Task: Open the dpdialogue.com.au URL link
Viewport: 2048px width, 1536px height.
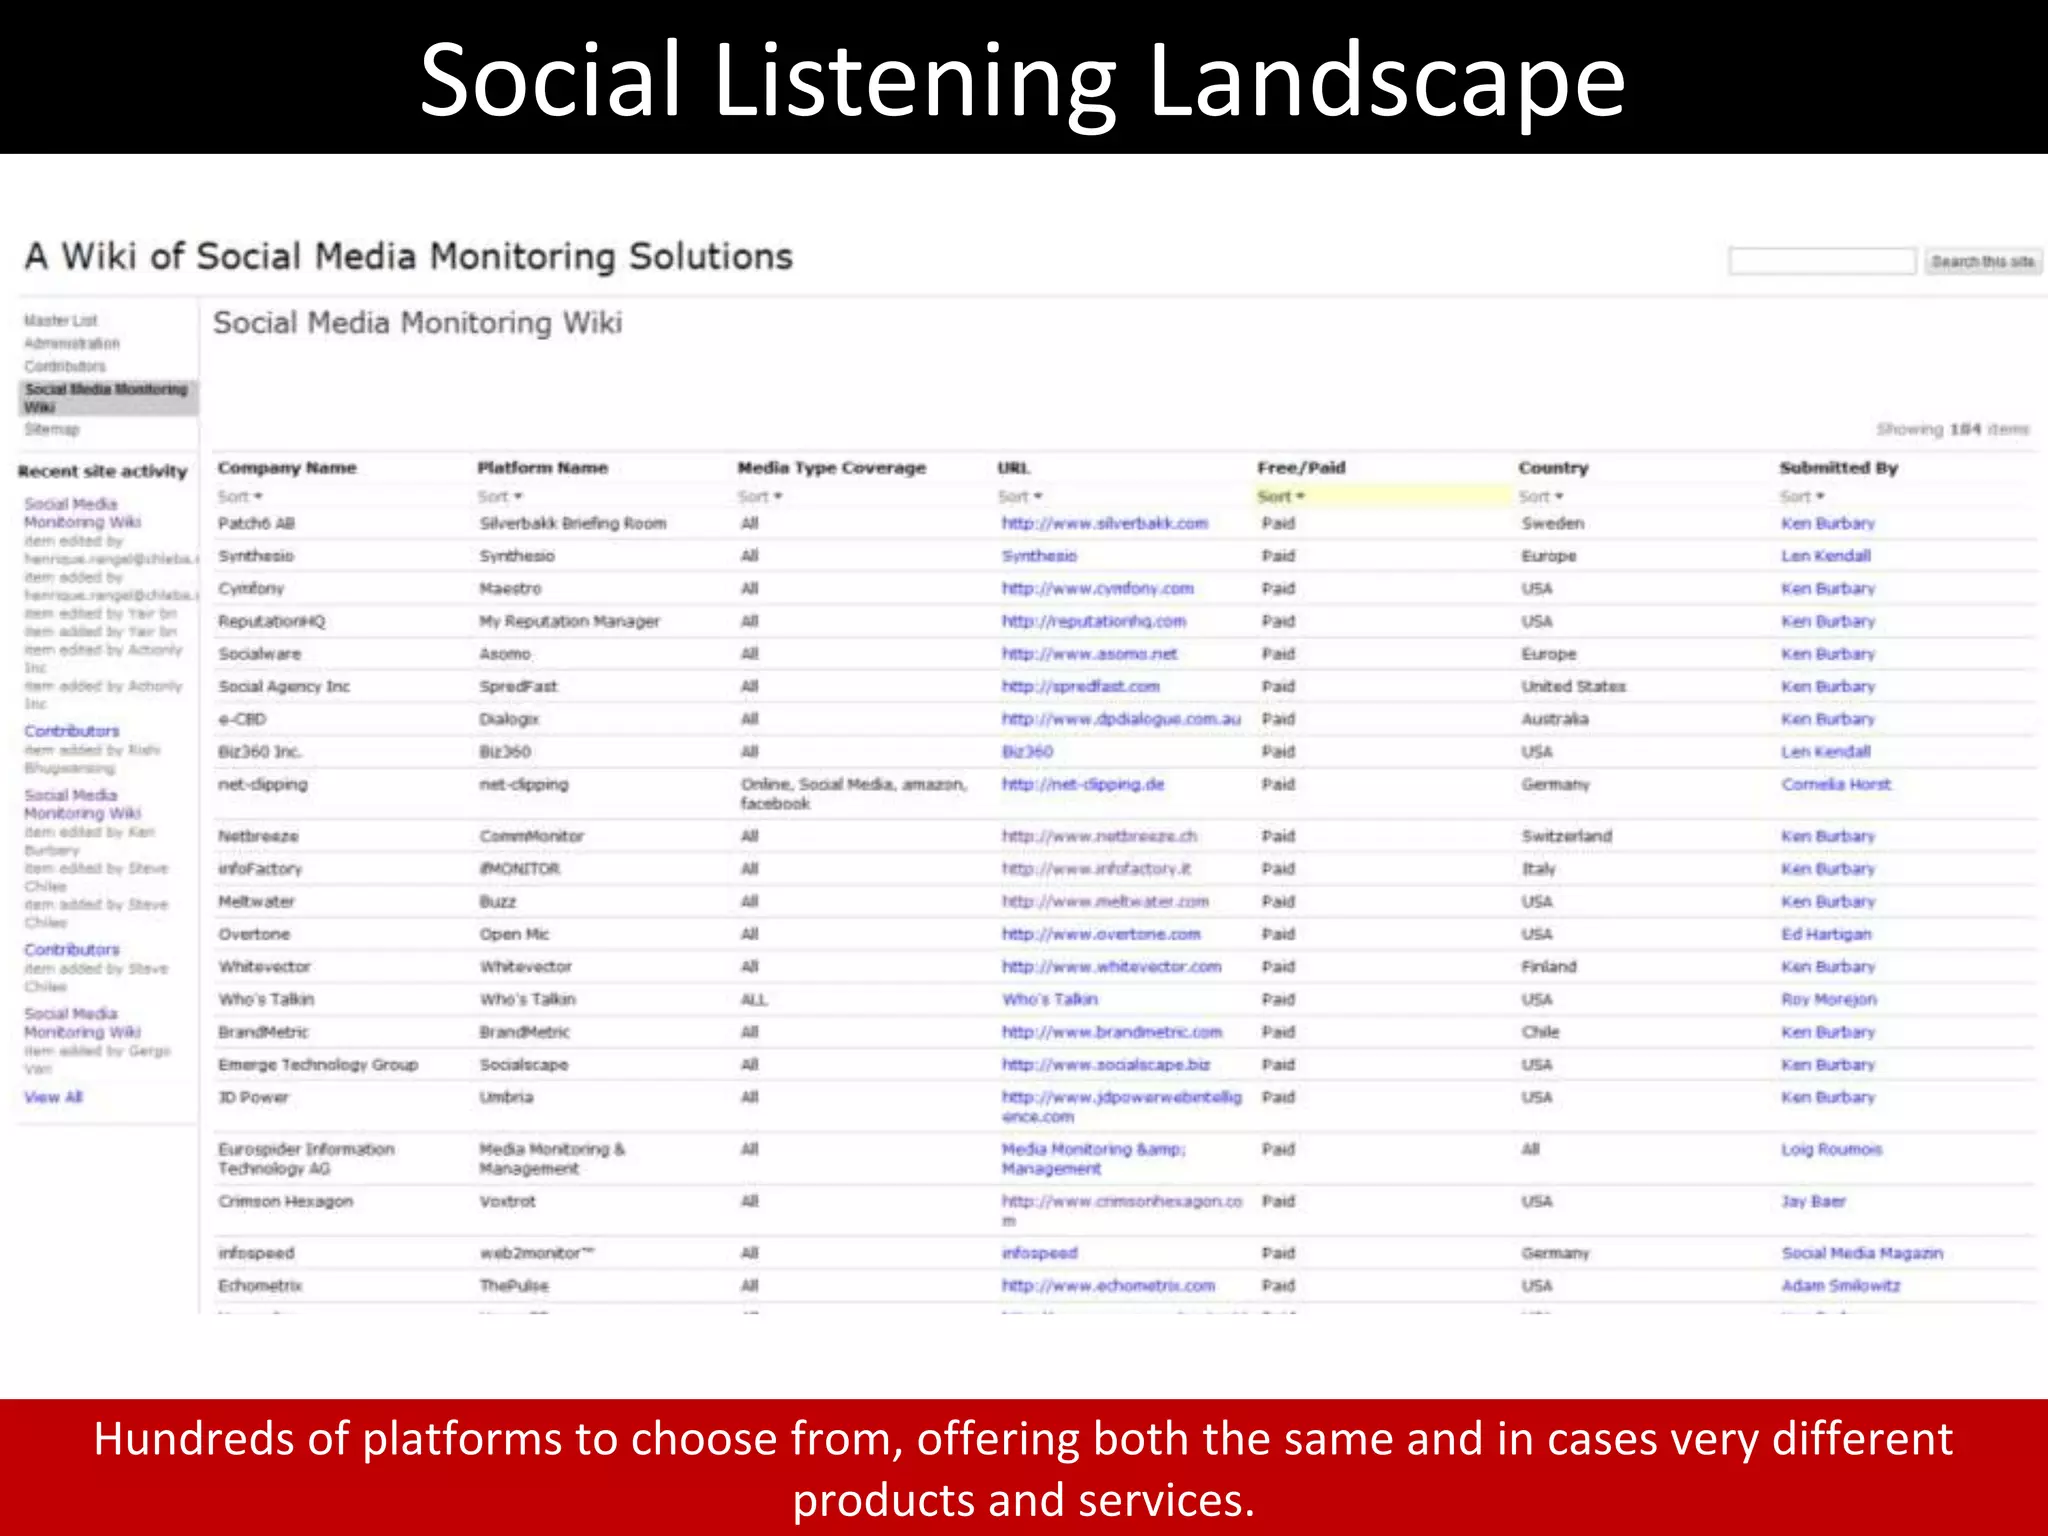Action: point(1121,719)
